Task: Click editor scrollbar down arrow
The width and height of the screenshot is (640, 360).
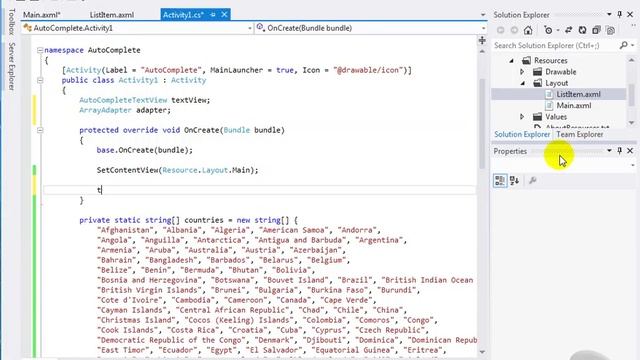Action: pos(482,351)
